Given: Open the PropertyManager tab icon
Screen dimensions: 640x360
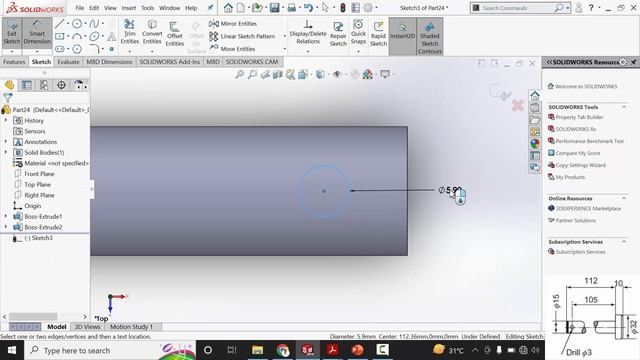Looking at the screenshot, I should (27, 85).
